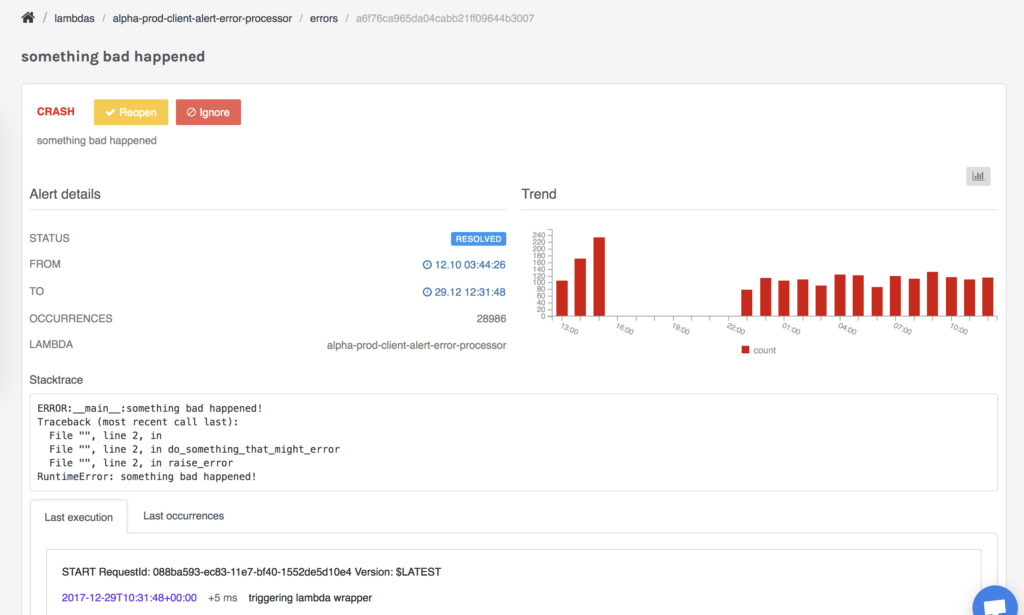
Task: Reopen the crash alert
Action: (131, 112)
